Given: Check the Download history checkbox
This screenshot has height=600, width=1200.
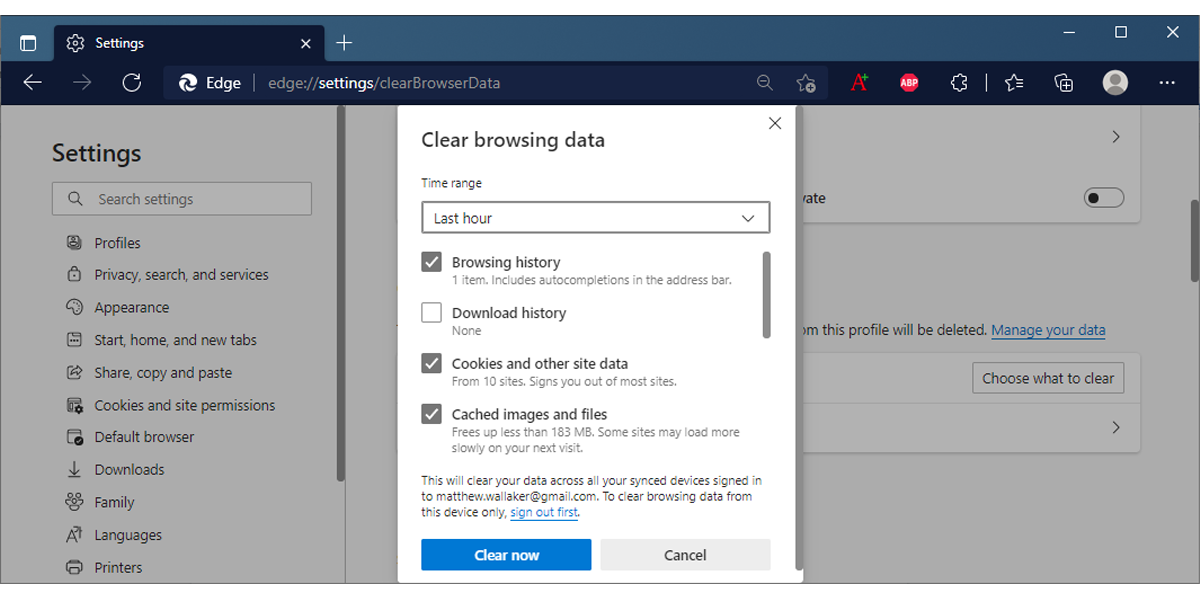Looking at the screenshot, I should (x=431, y=312).
